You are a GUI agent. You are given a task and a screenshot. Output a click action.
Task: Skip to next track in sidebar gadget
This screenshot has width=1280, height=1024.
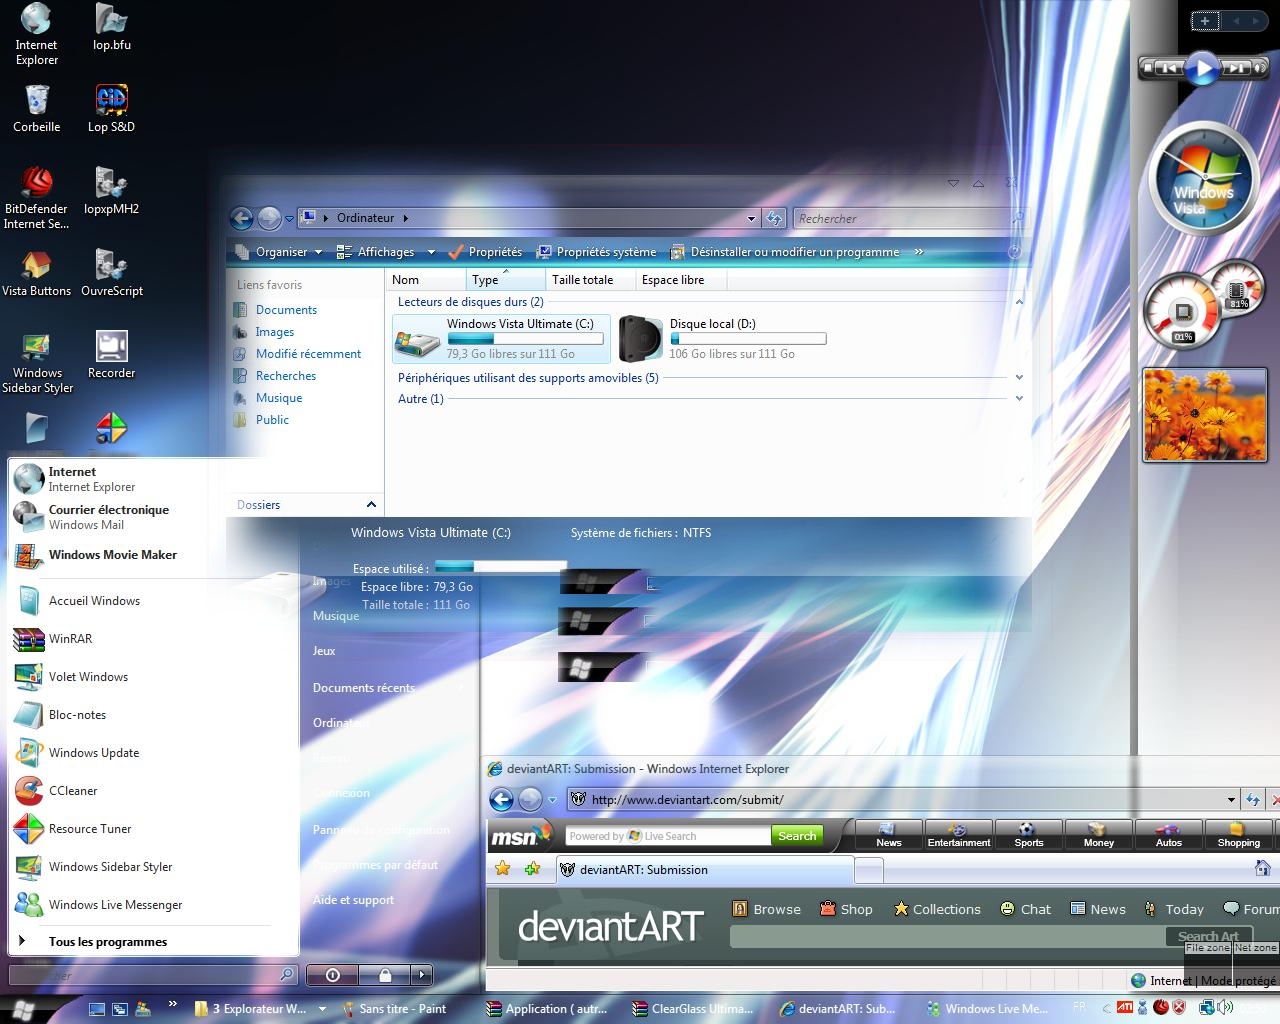tap(1239, 68)
